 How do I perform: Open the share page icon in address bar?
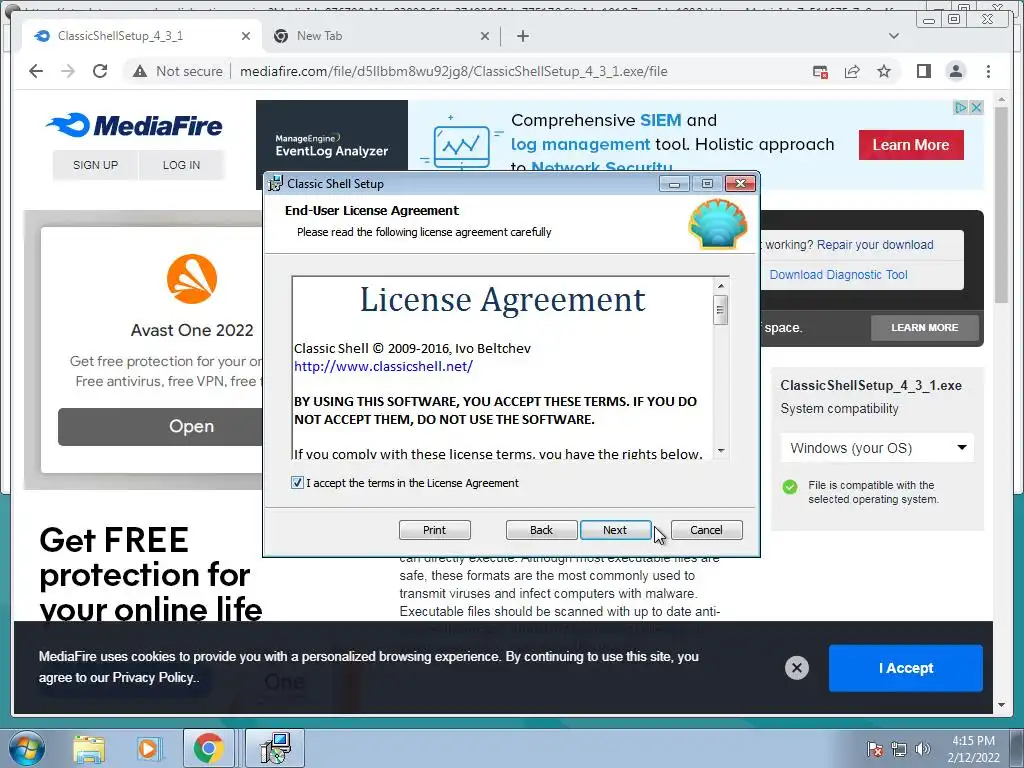point(852,71)
